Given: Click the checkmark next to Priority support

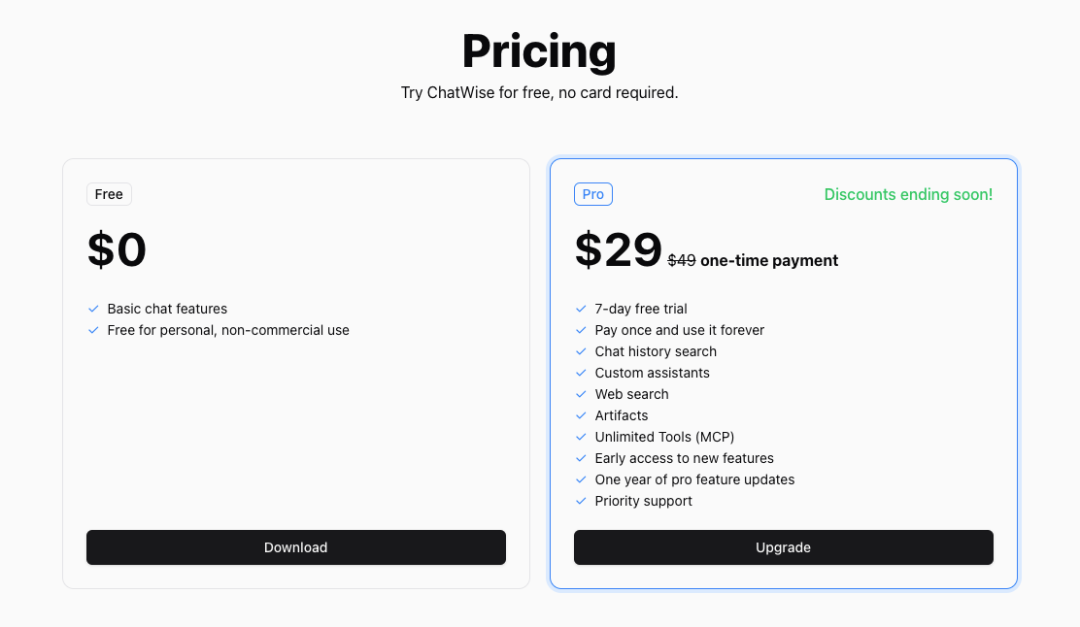Looking at the screenshot, I should 581,501.
